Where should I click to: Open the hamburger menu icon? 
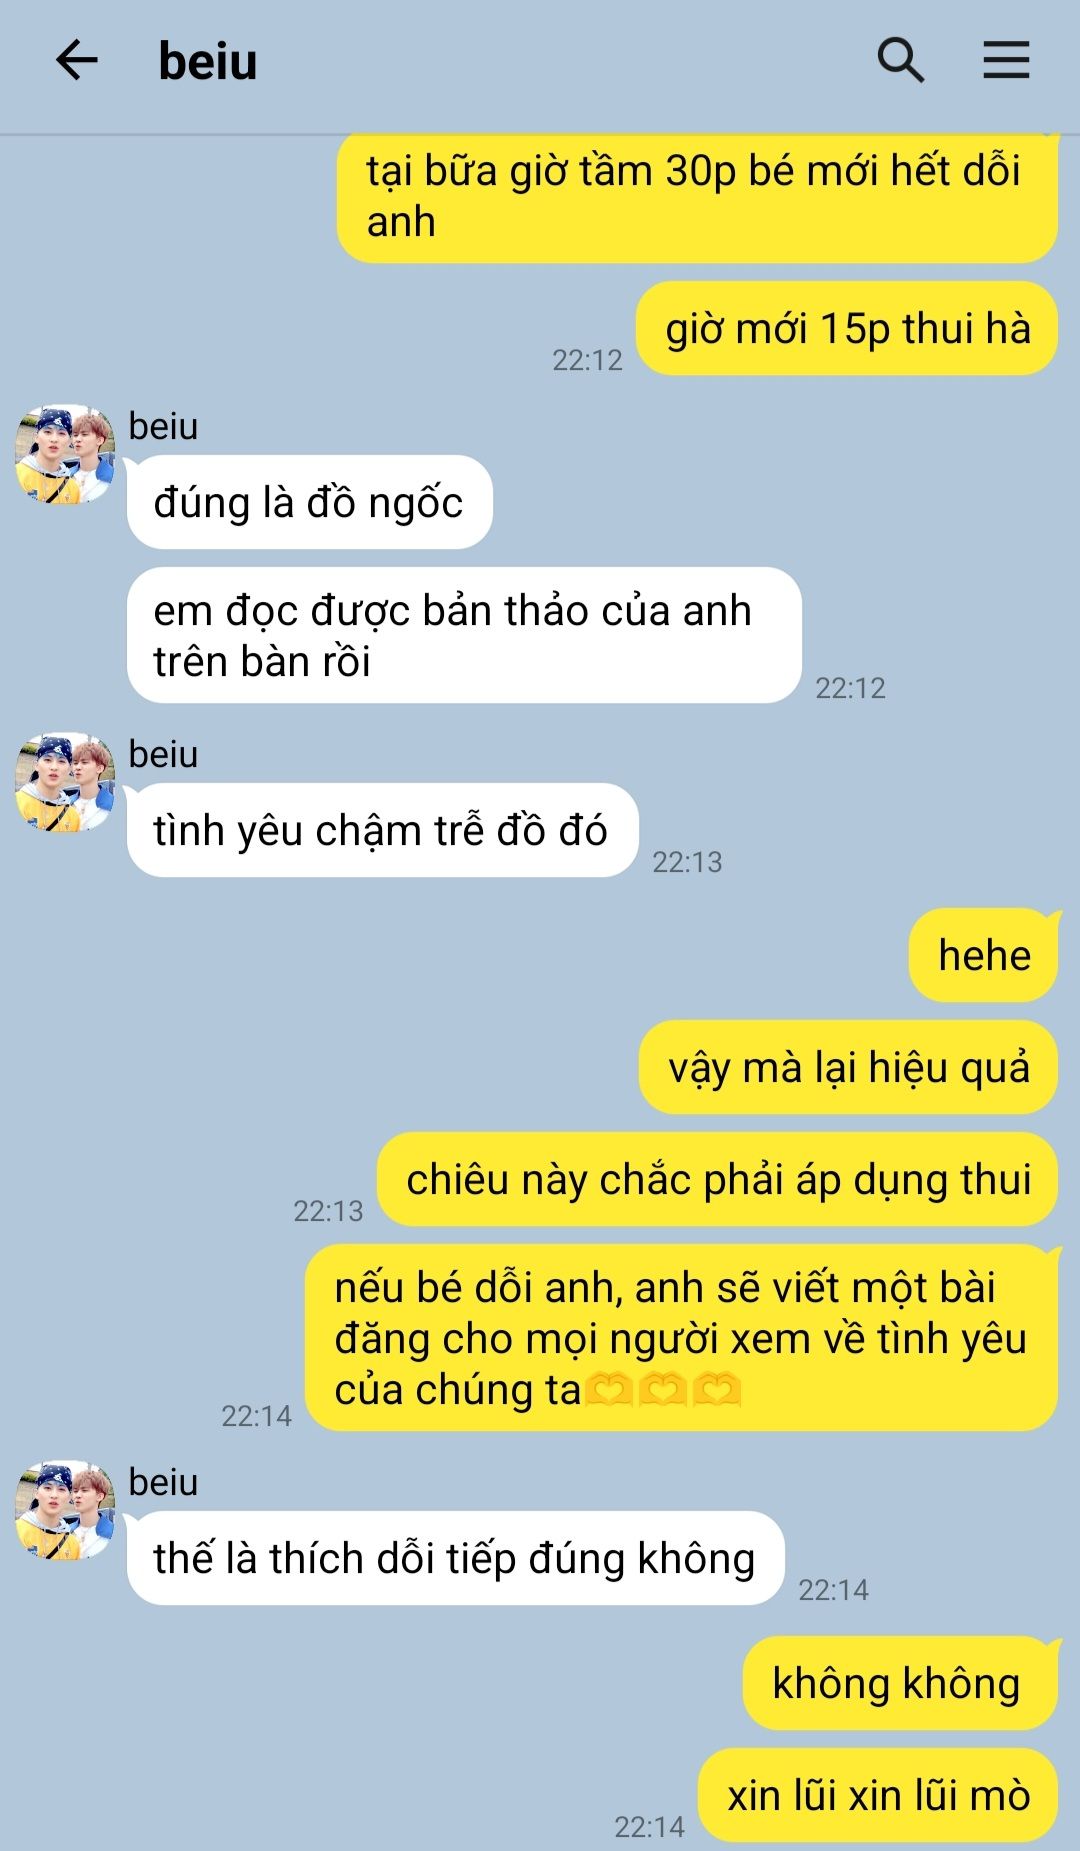pos(1006,60)
